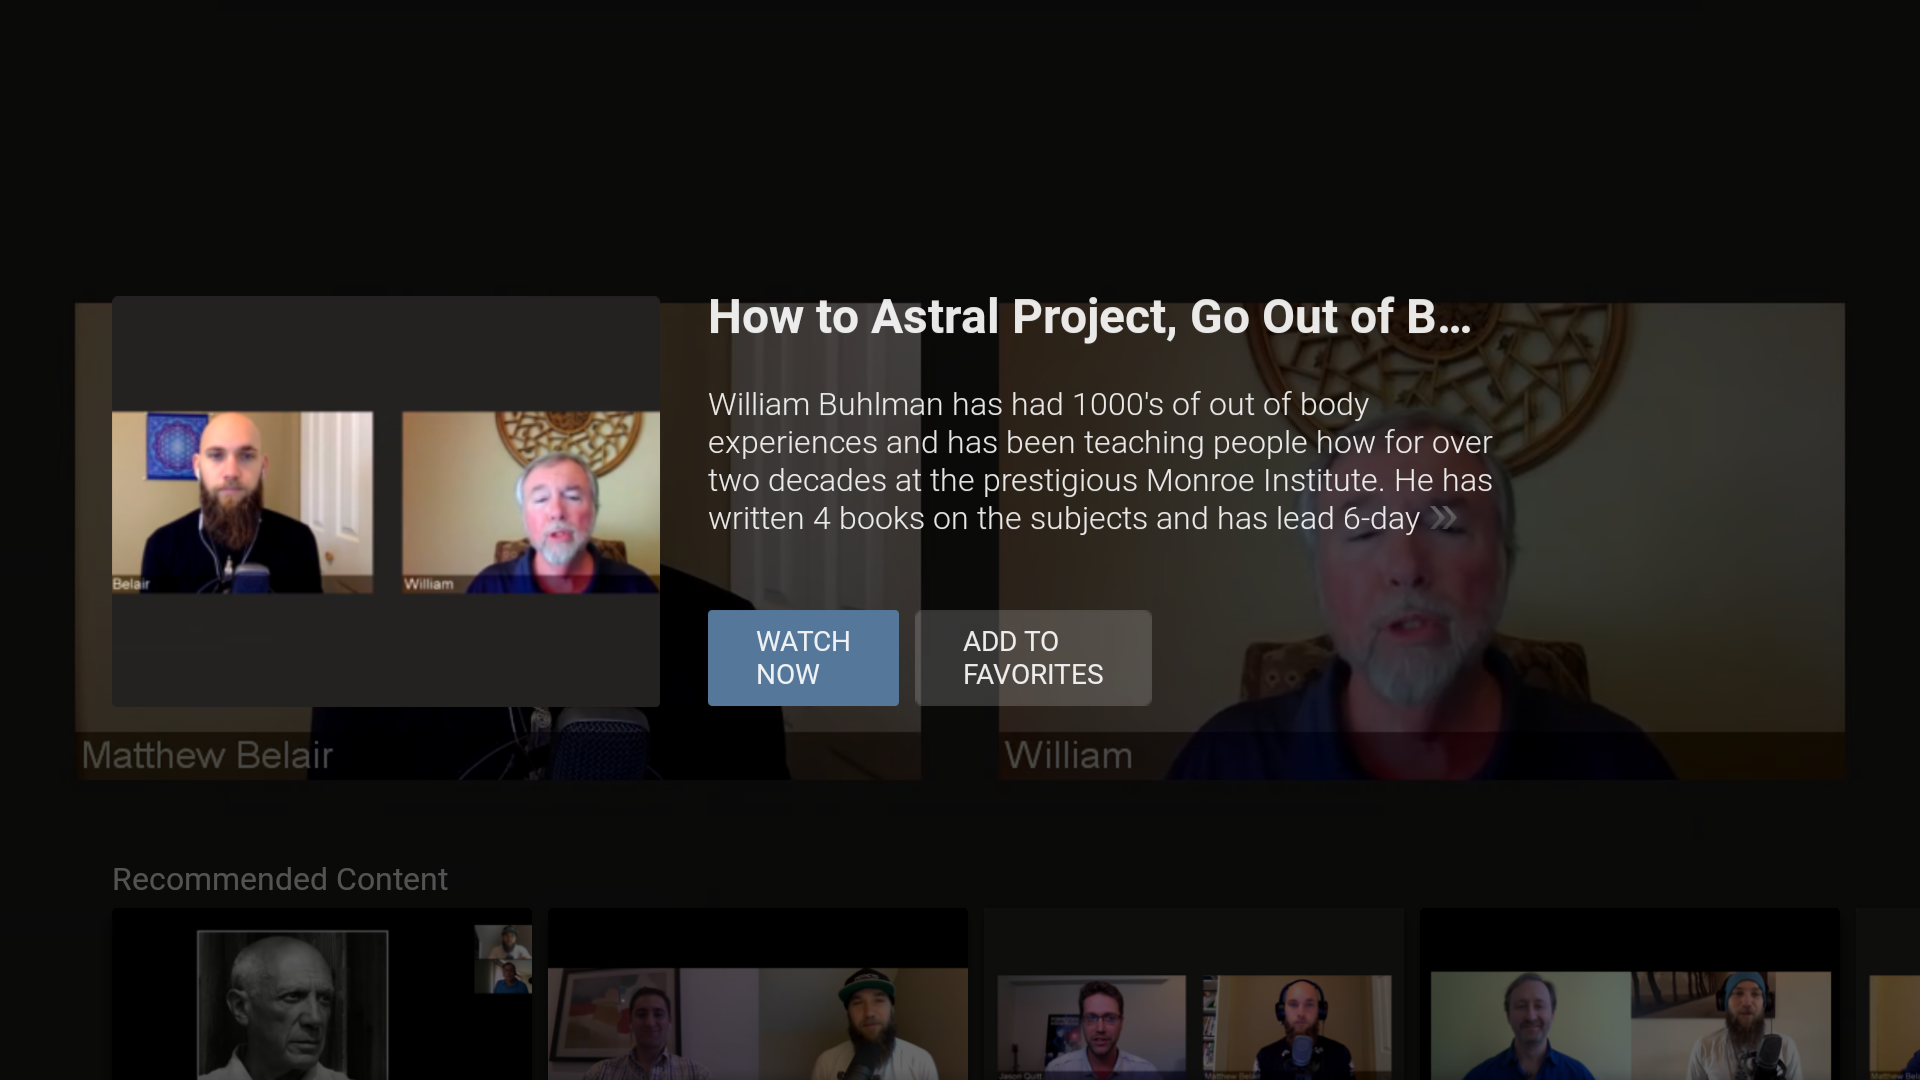The height and width of the screenshot is (1080, 1920).
Task: Select the title "How to Astral Project"
Action: pyautogui.click(x=1088, y=317)
